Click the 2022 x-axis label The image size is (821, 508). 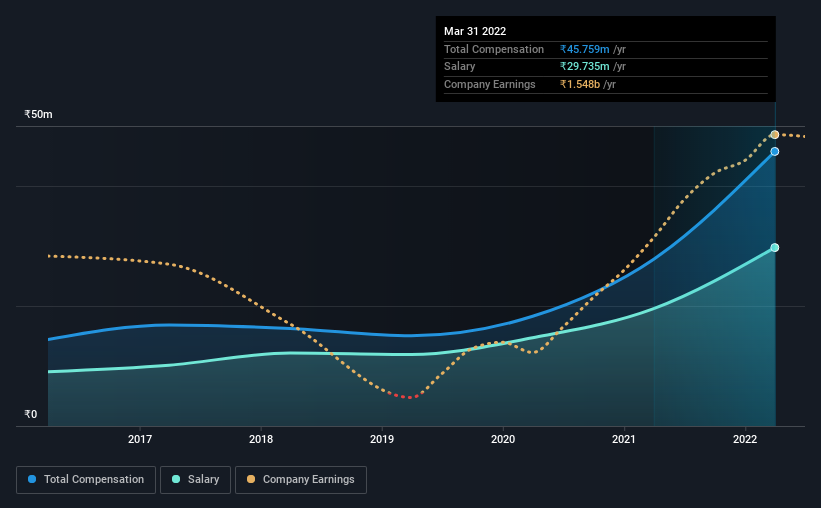745,439
